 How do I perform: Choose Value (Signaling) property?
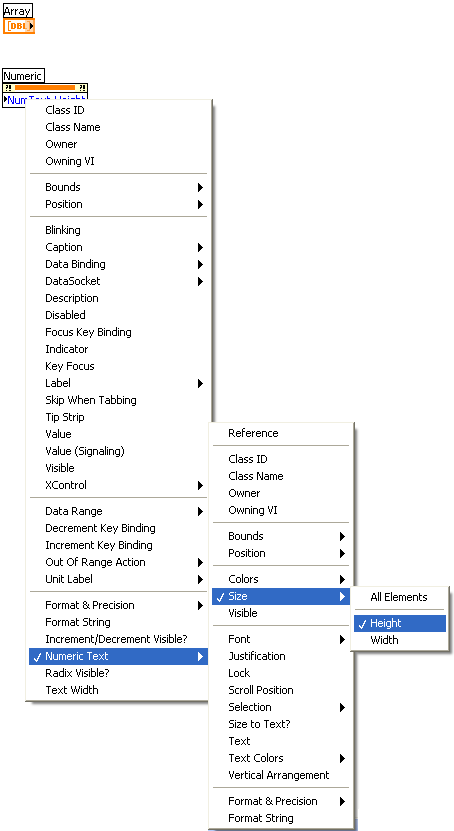pyautogui.click(x=85, y=451)
